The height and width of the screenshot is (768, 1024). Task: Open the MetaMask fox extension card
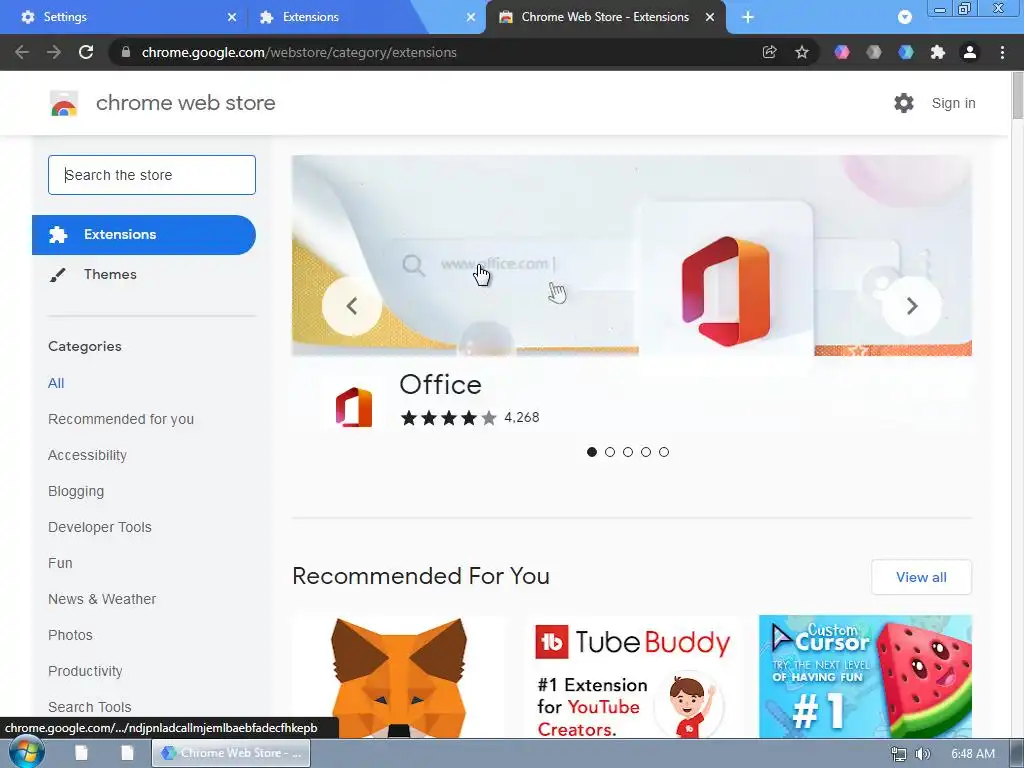pyautogui.click(x=398, y=677)
